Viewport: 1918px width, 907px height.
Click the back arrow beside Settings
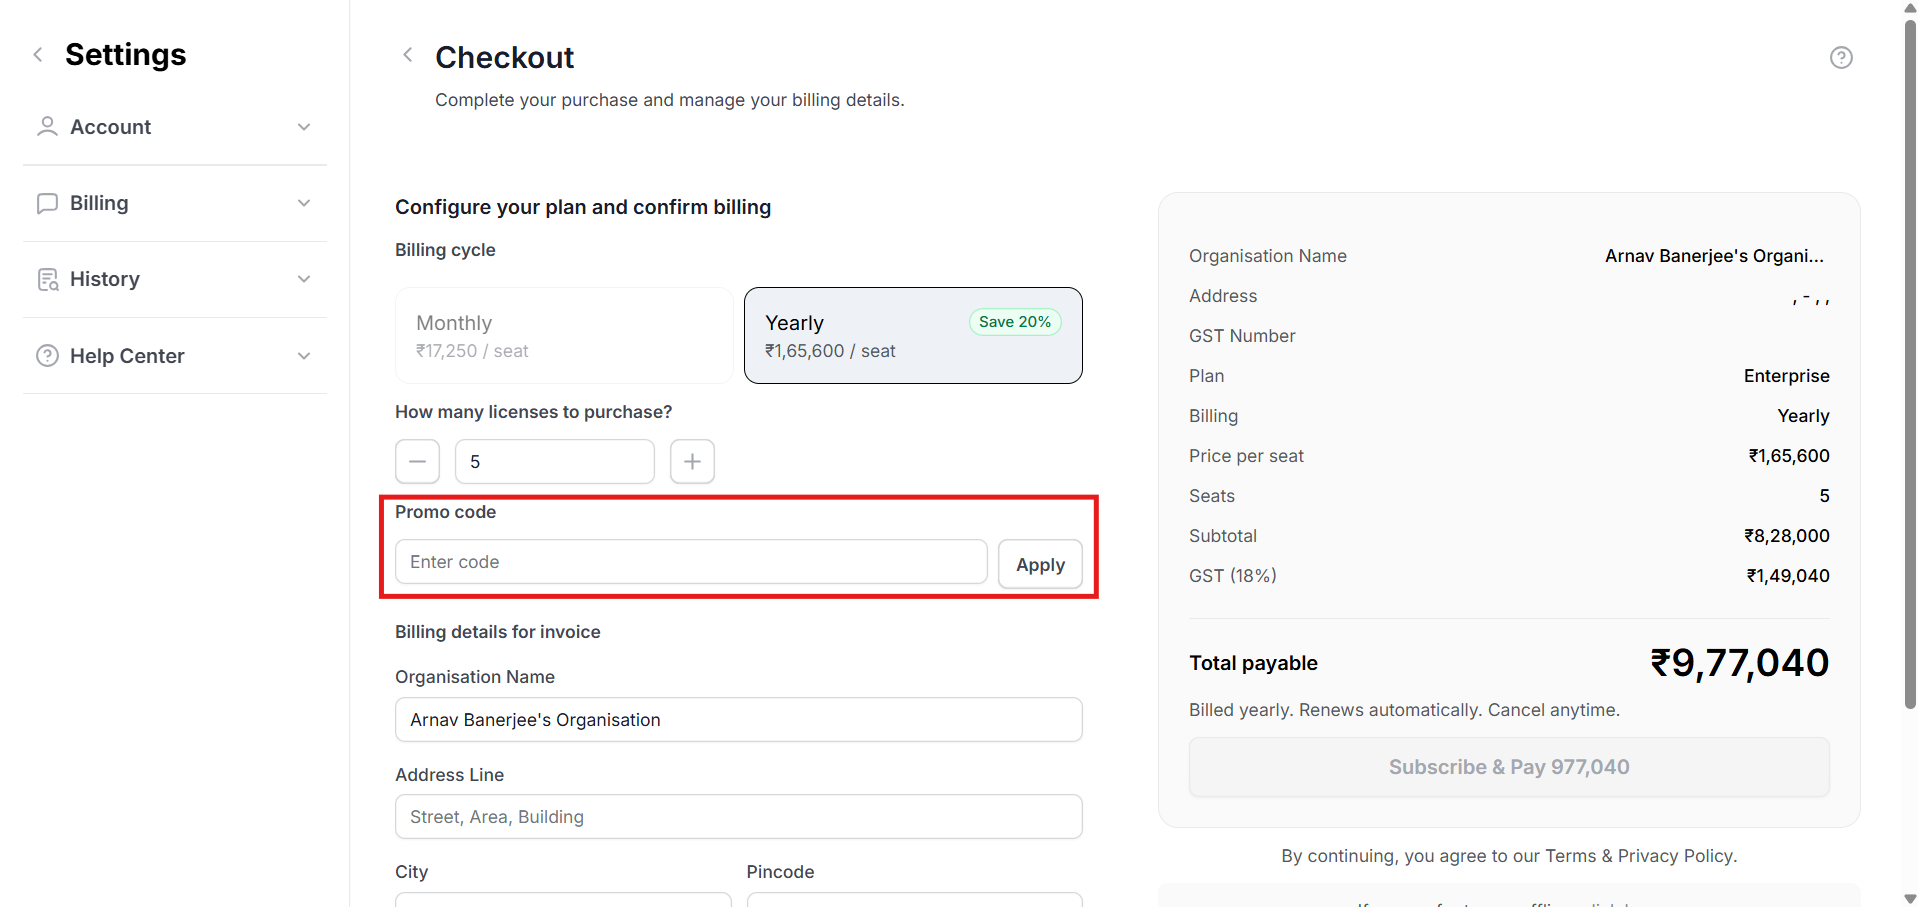tap(38, 55)
